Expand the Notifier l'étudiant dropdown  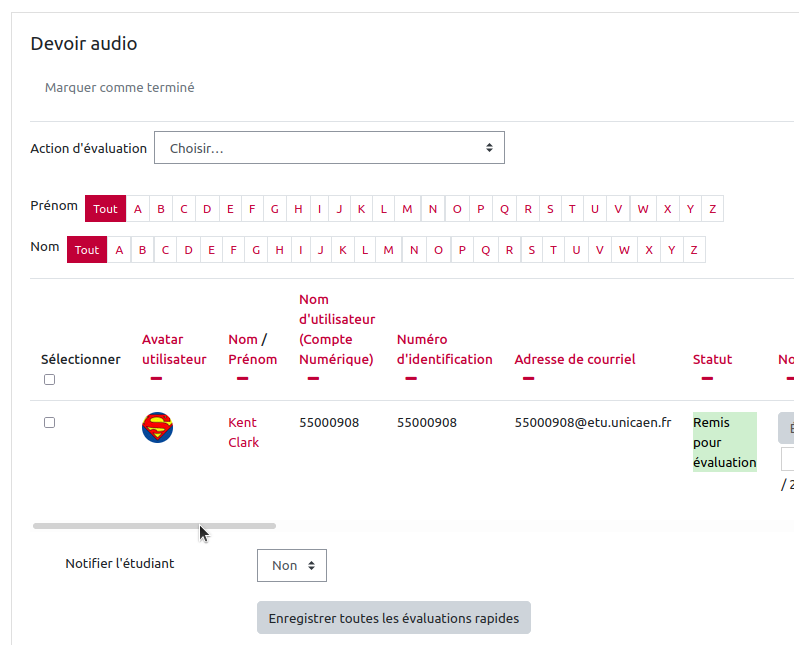pos(291,565)
